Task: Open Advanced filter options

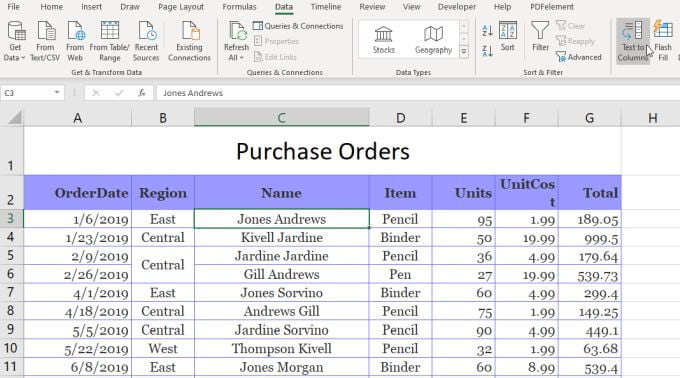Action: pos(579,57)
